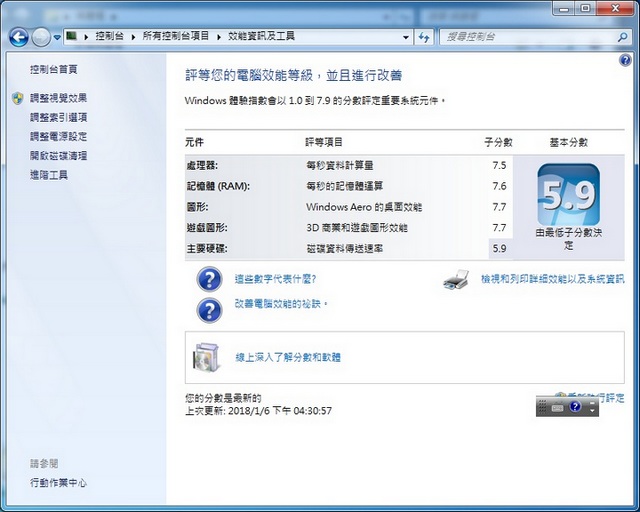Click the 記憶體 (RAM) subscore 7.6
This screenshot has height=512, width=640.
(499, 186)
